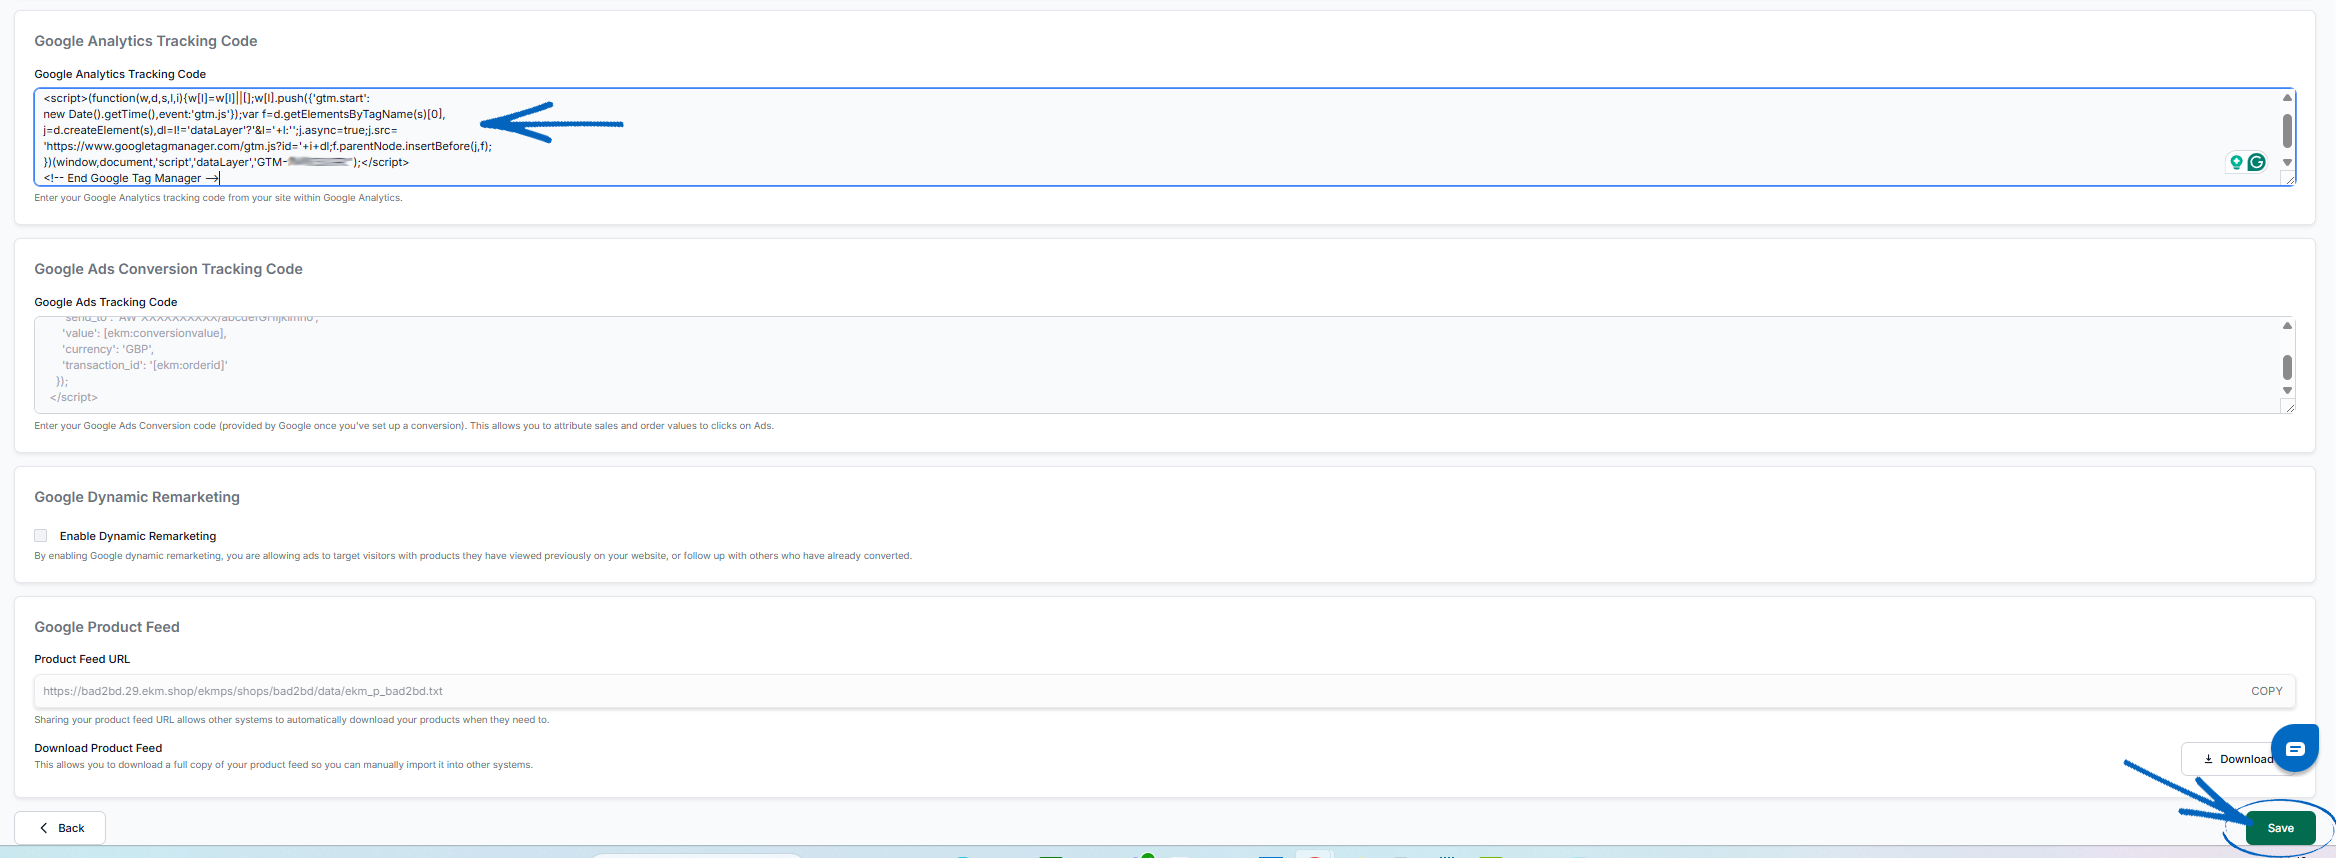Click the 'Google Product Feed' heading

click(x=107, y=627)
